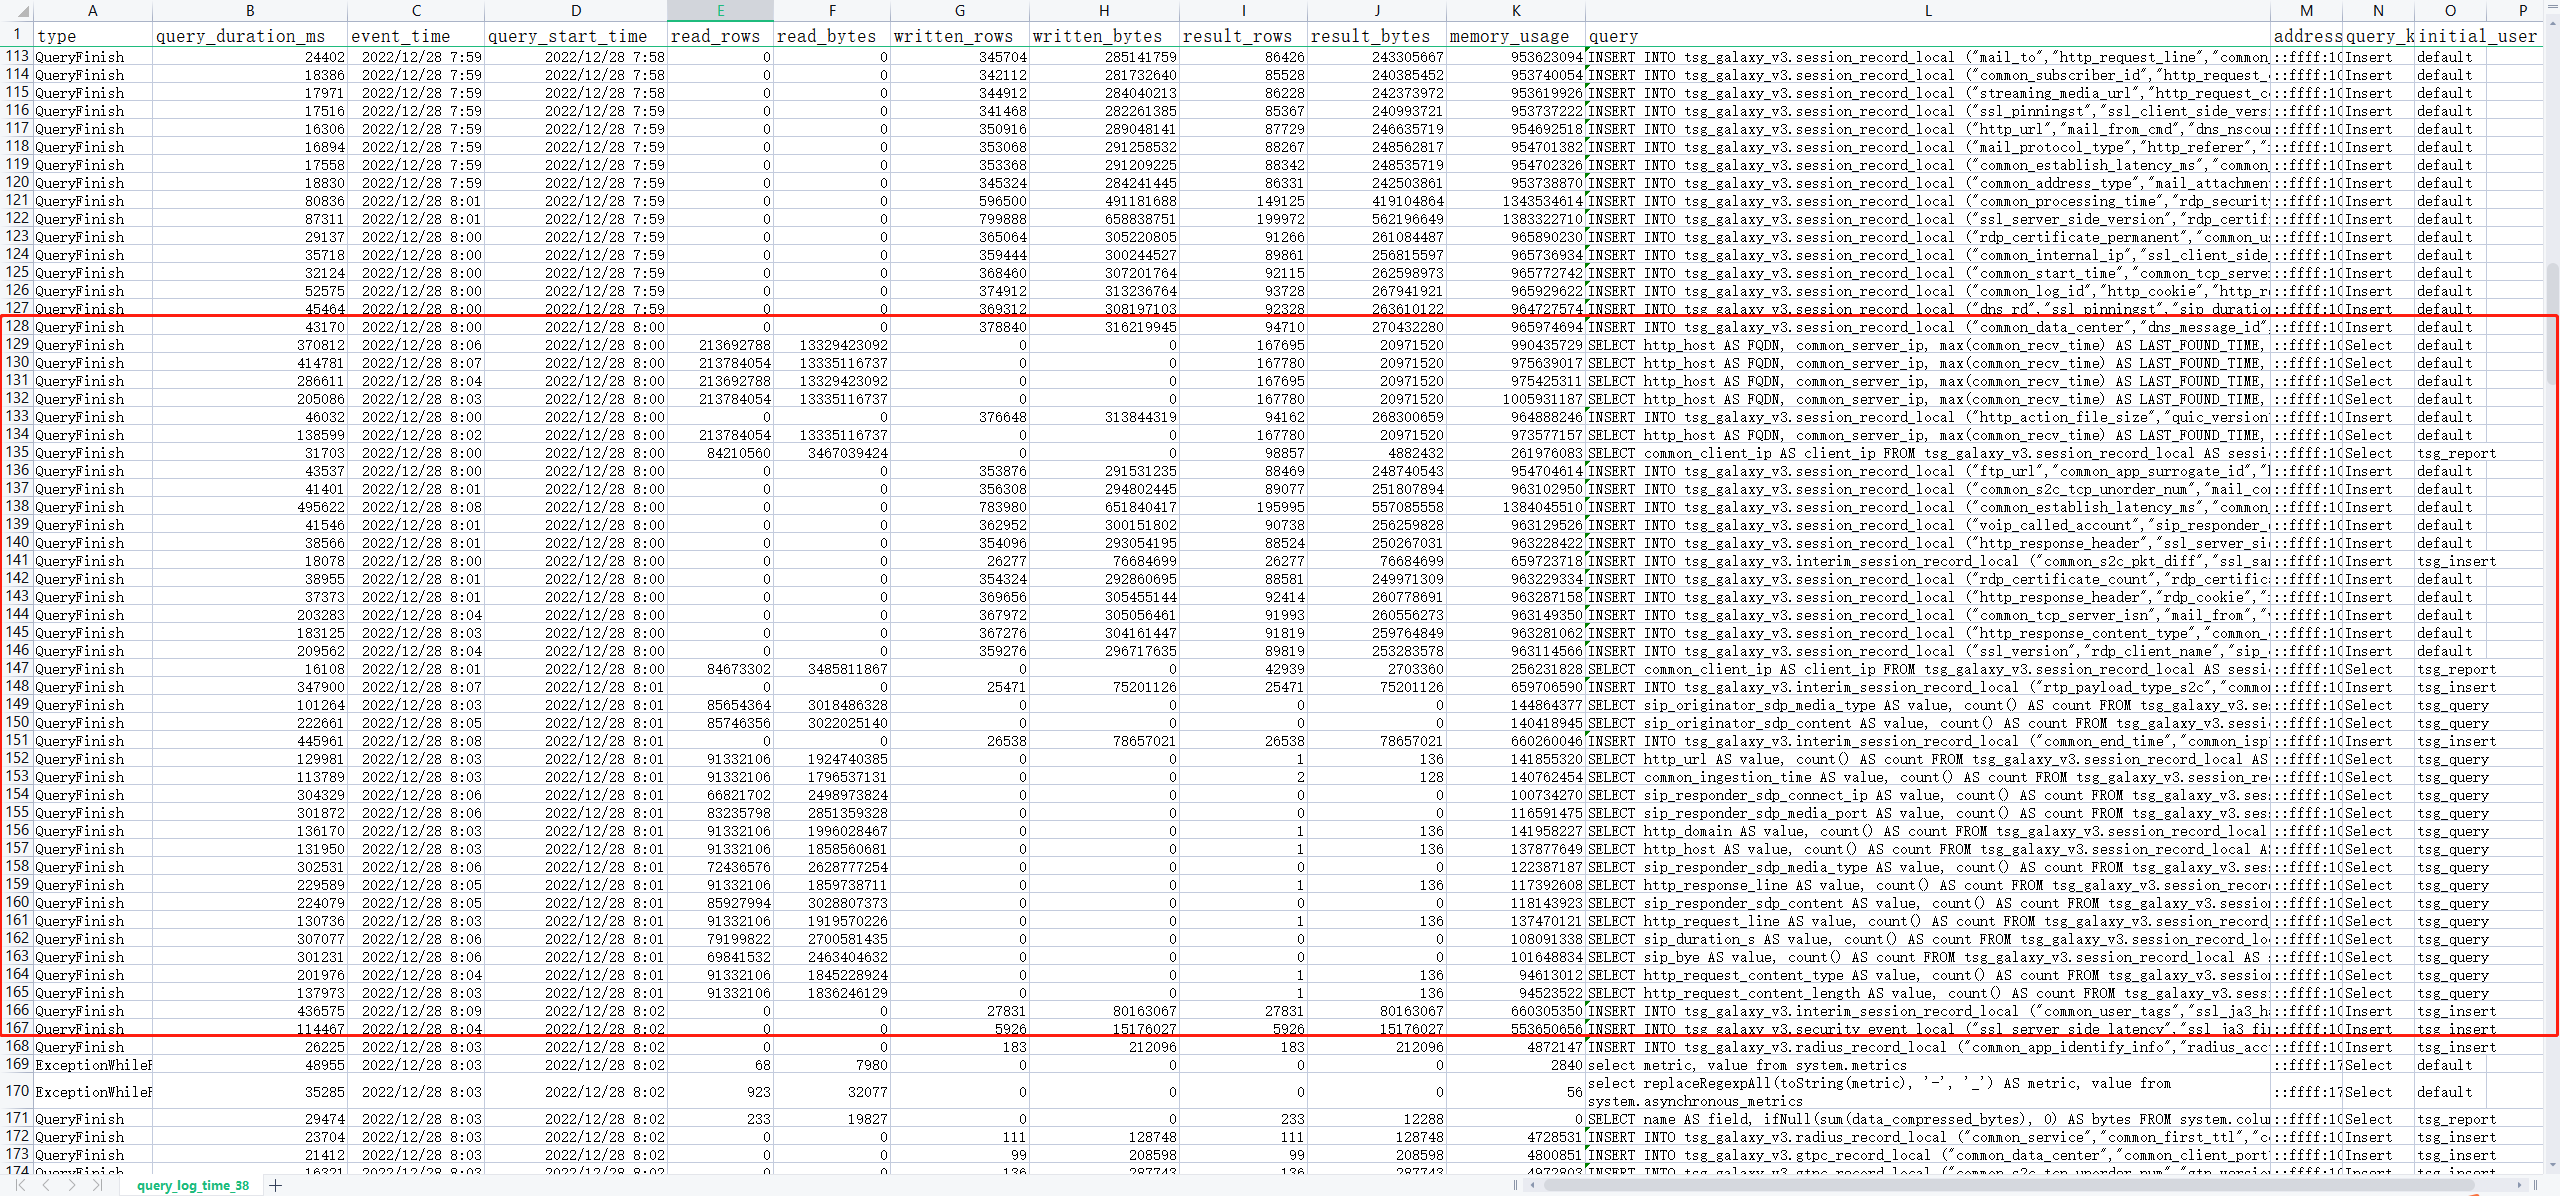Select column E header

(x=720, y=11)
